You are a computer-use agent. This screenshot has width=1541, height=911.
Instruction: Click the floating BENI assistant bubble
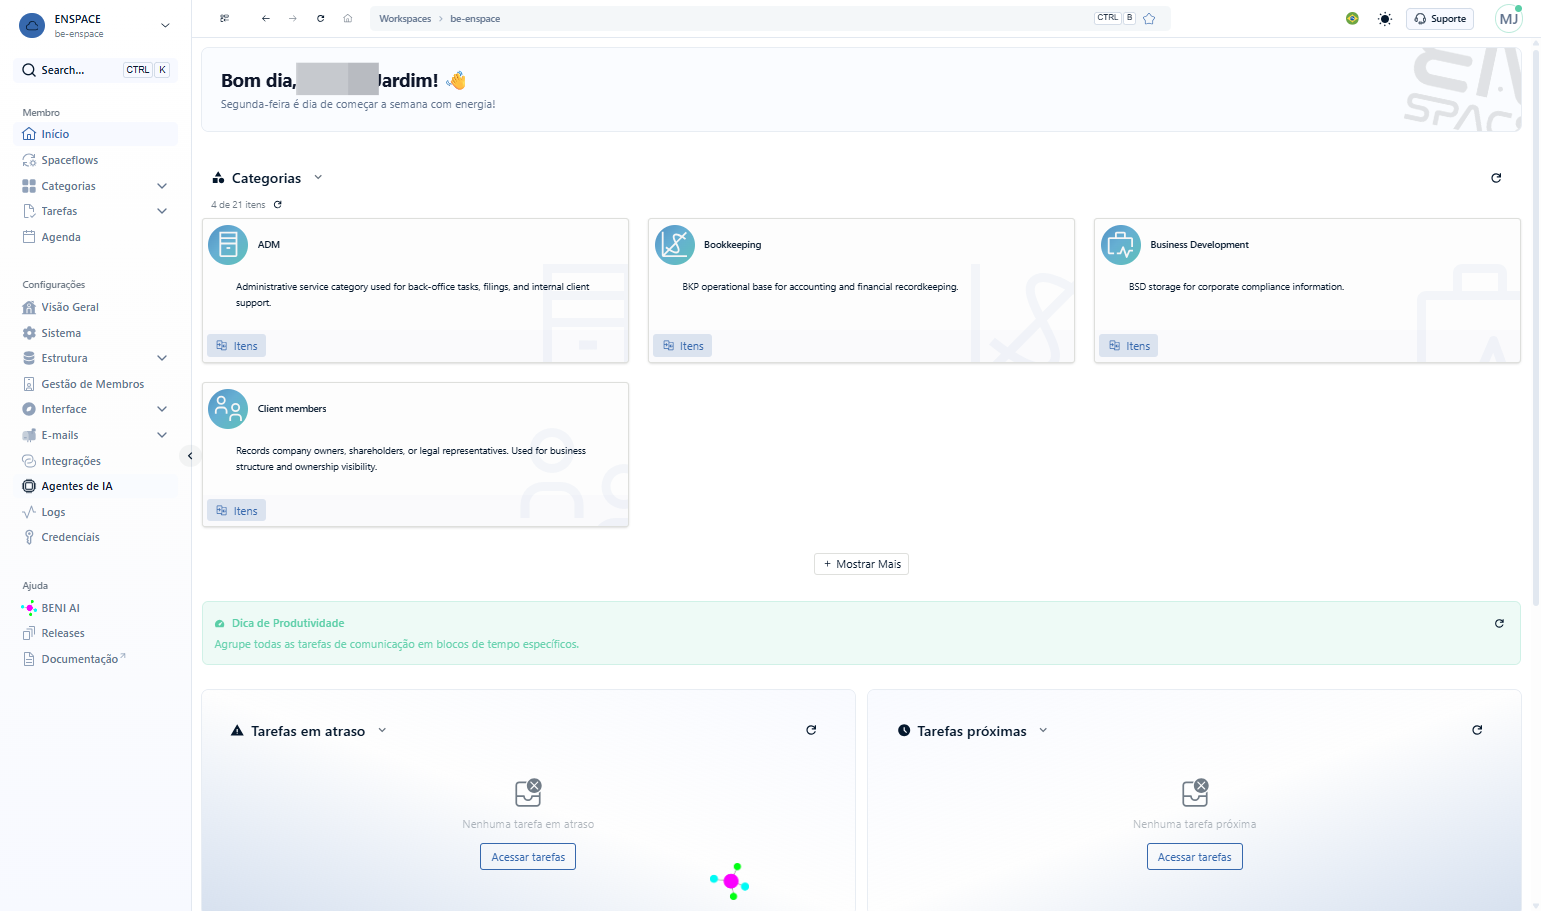(x=731, y=881)
